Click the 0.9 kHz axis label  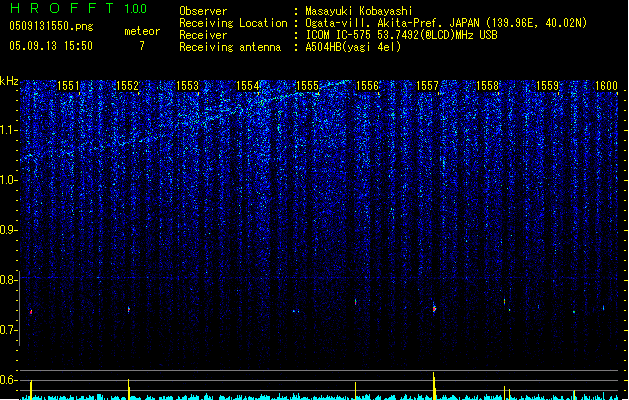(8, 230)
